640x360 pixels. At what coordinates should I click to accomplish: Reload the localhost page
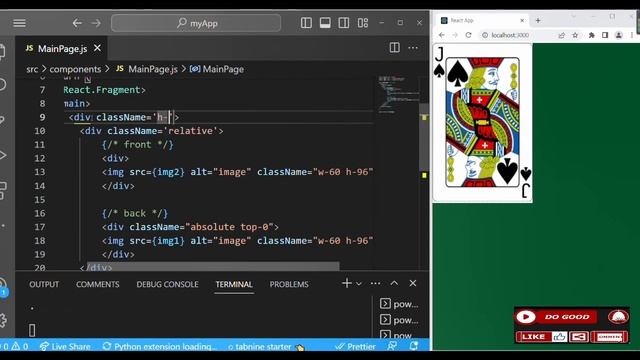pyautogui.click(x=469, y=35)
